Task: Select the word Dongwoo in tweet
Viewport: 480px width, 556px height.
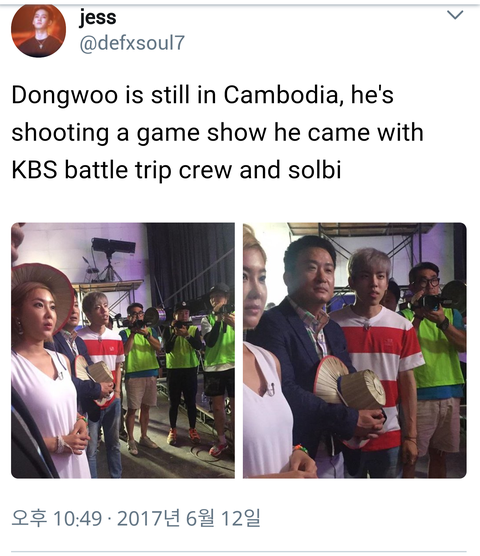Action: 65,96
